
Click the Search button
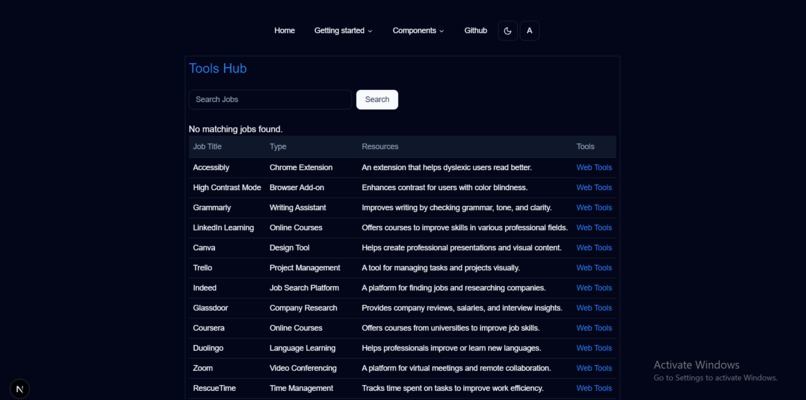pyautogui.click(x=377, y=100)
